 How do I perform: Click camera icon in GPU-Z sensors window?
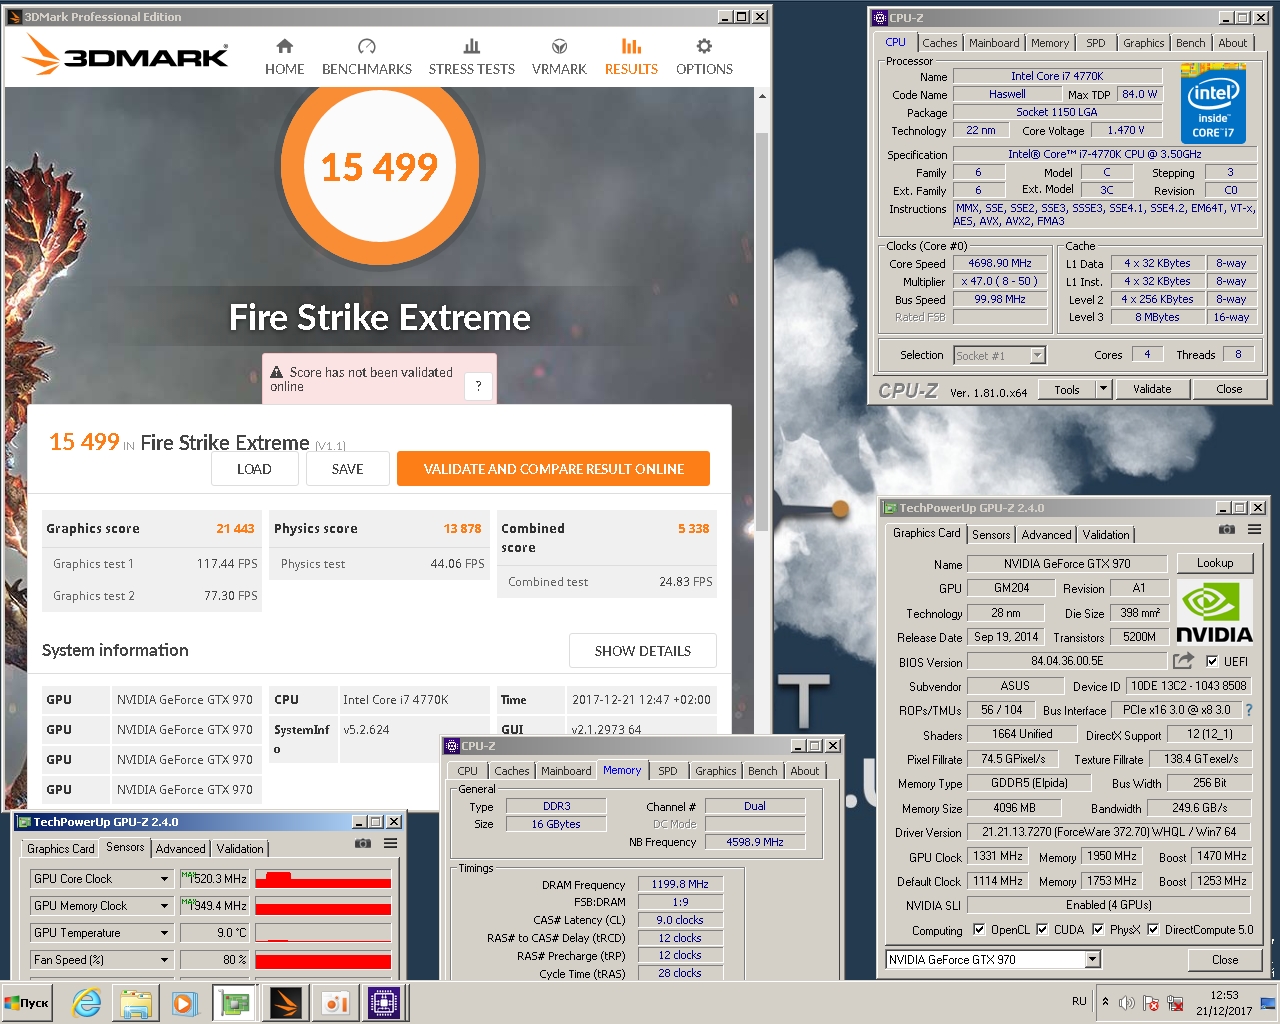(363, 843)
